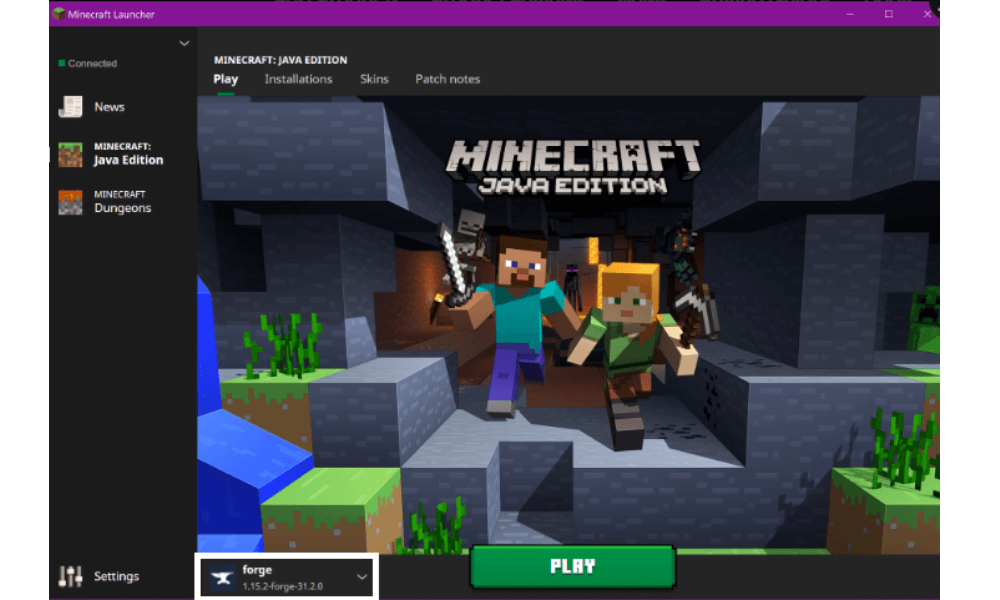The width and height of the screenshot is (1000, 600).
Task: Switch to the Installations tab
Action: 298,79
